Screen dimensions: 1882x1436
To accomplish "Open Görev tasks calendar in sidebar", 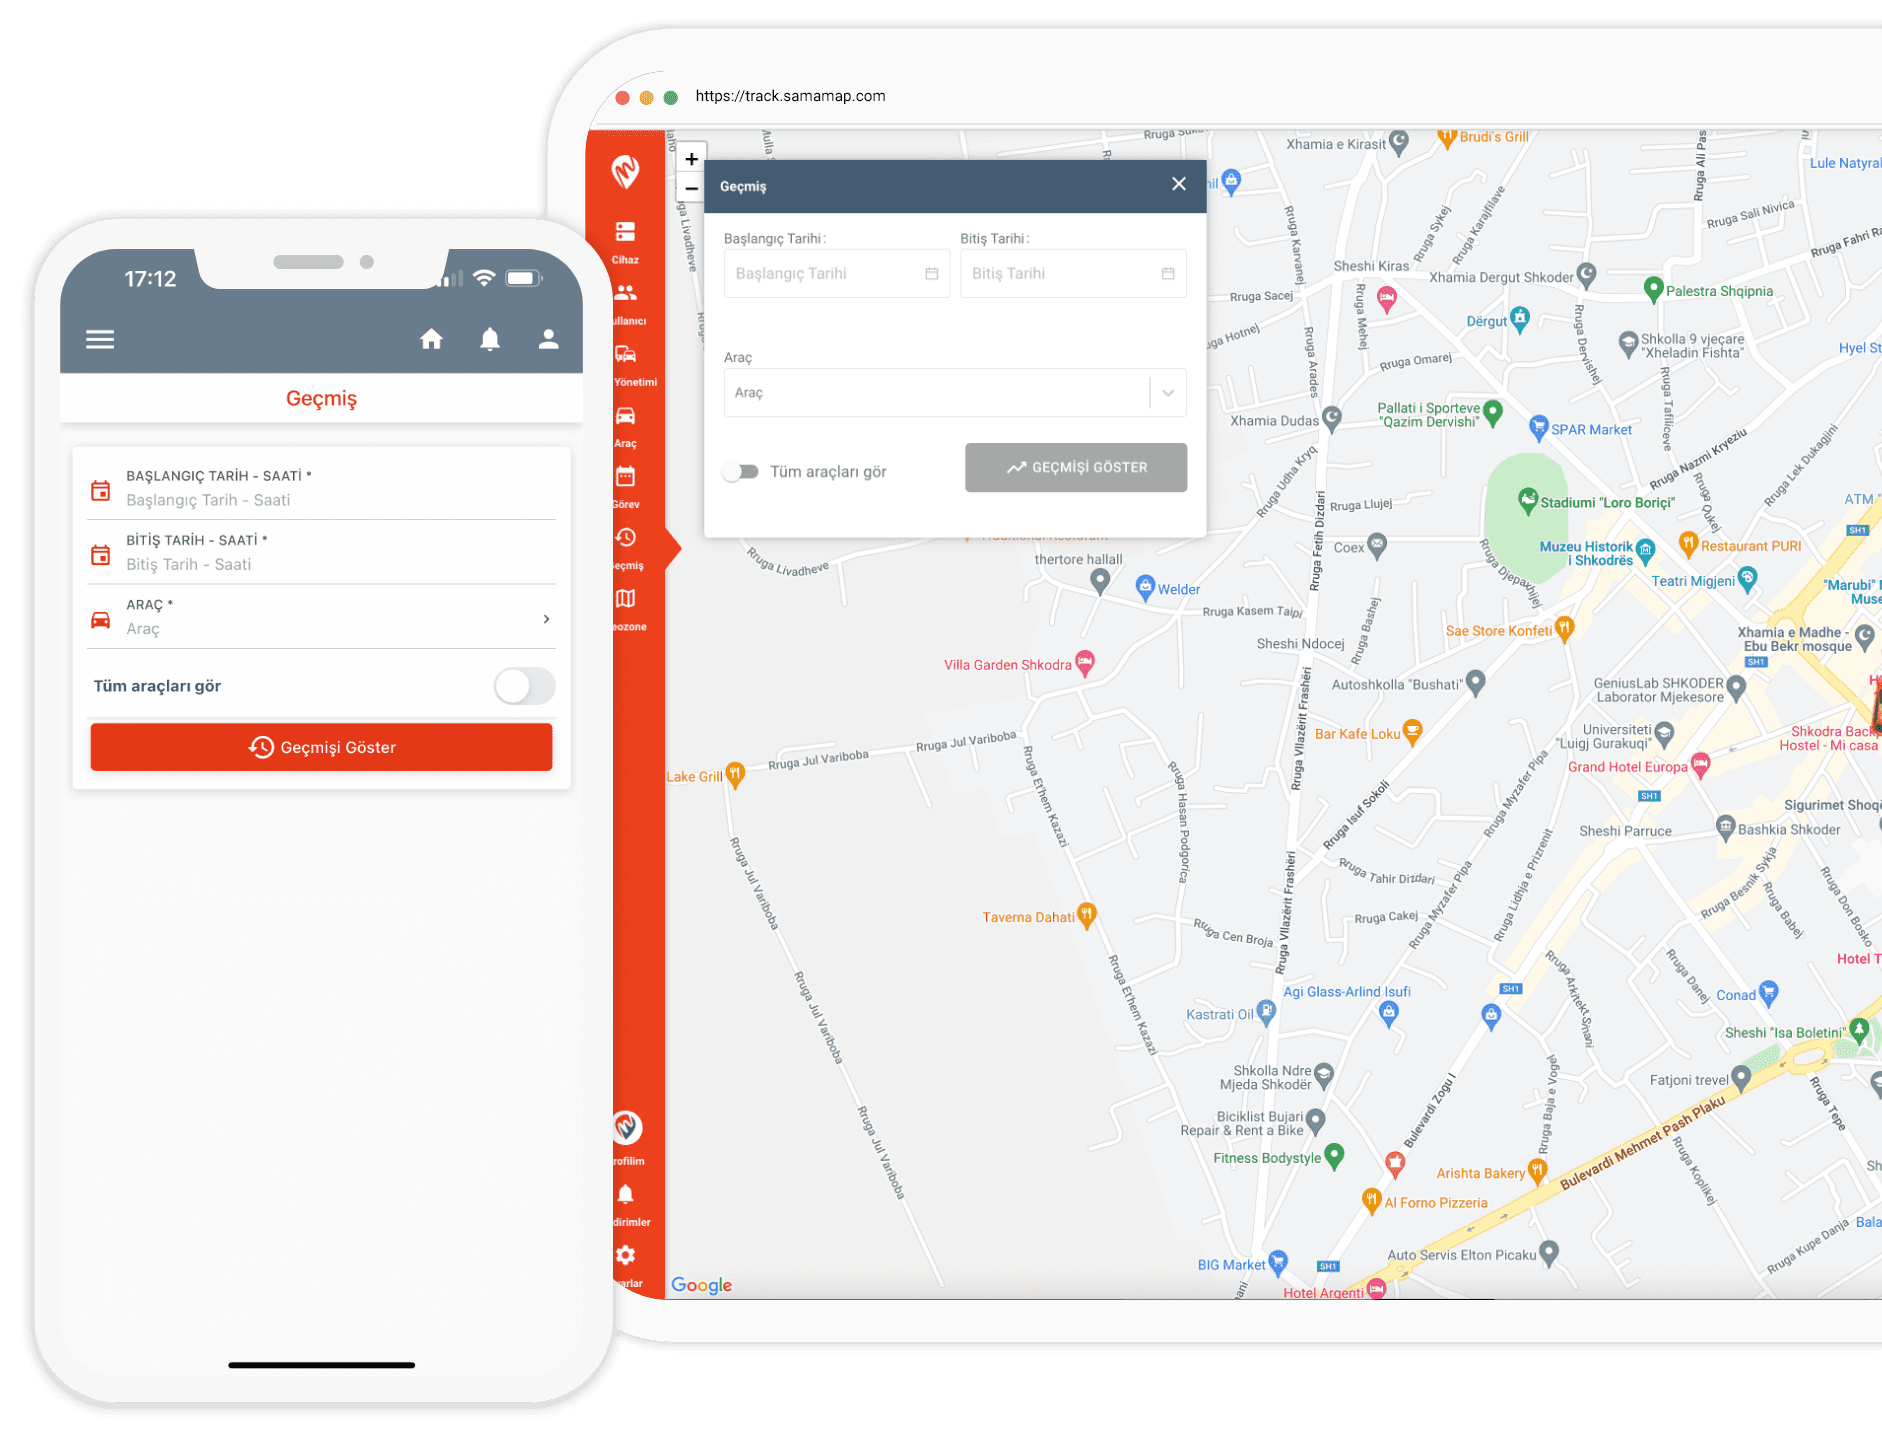I will point(626,486).
